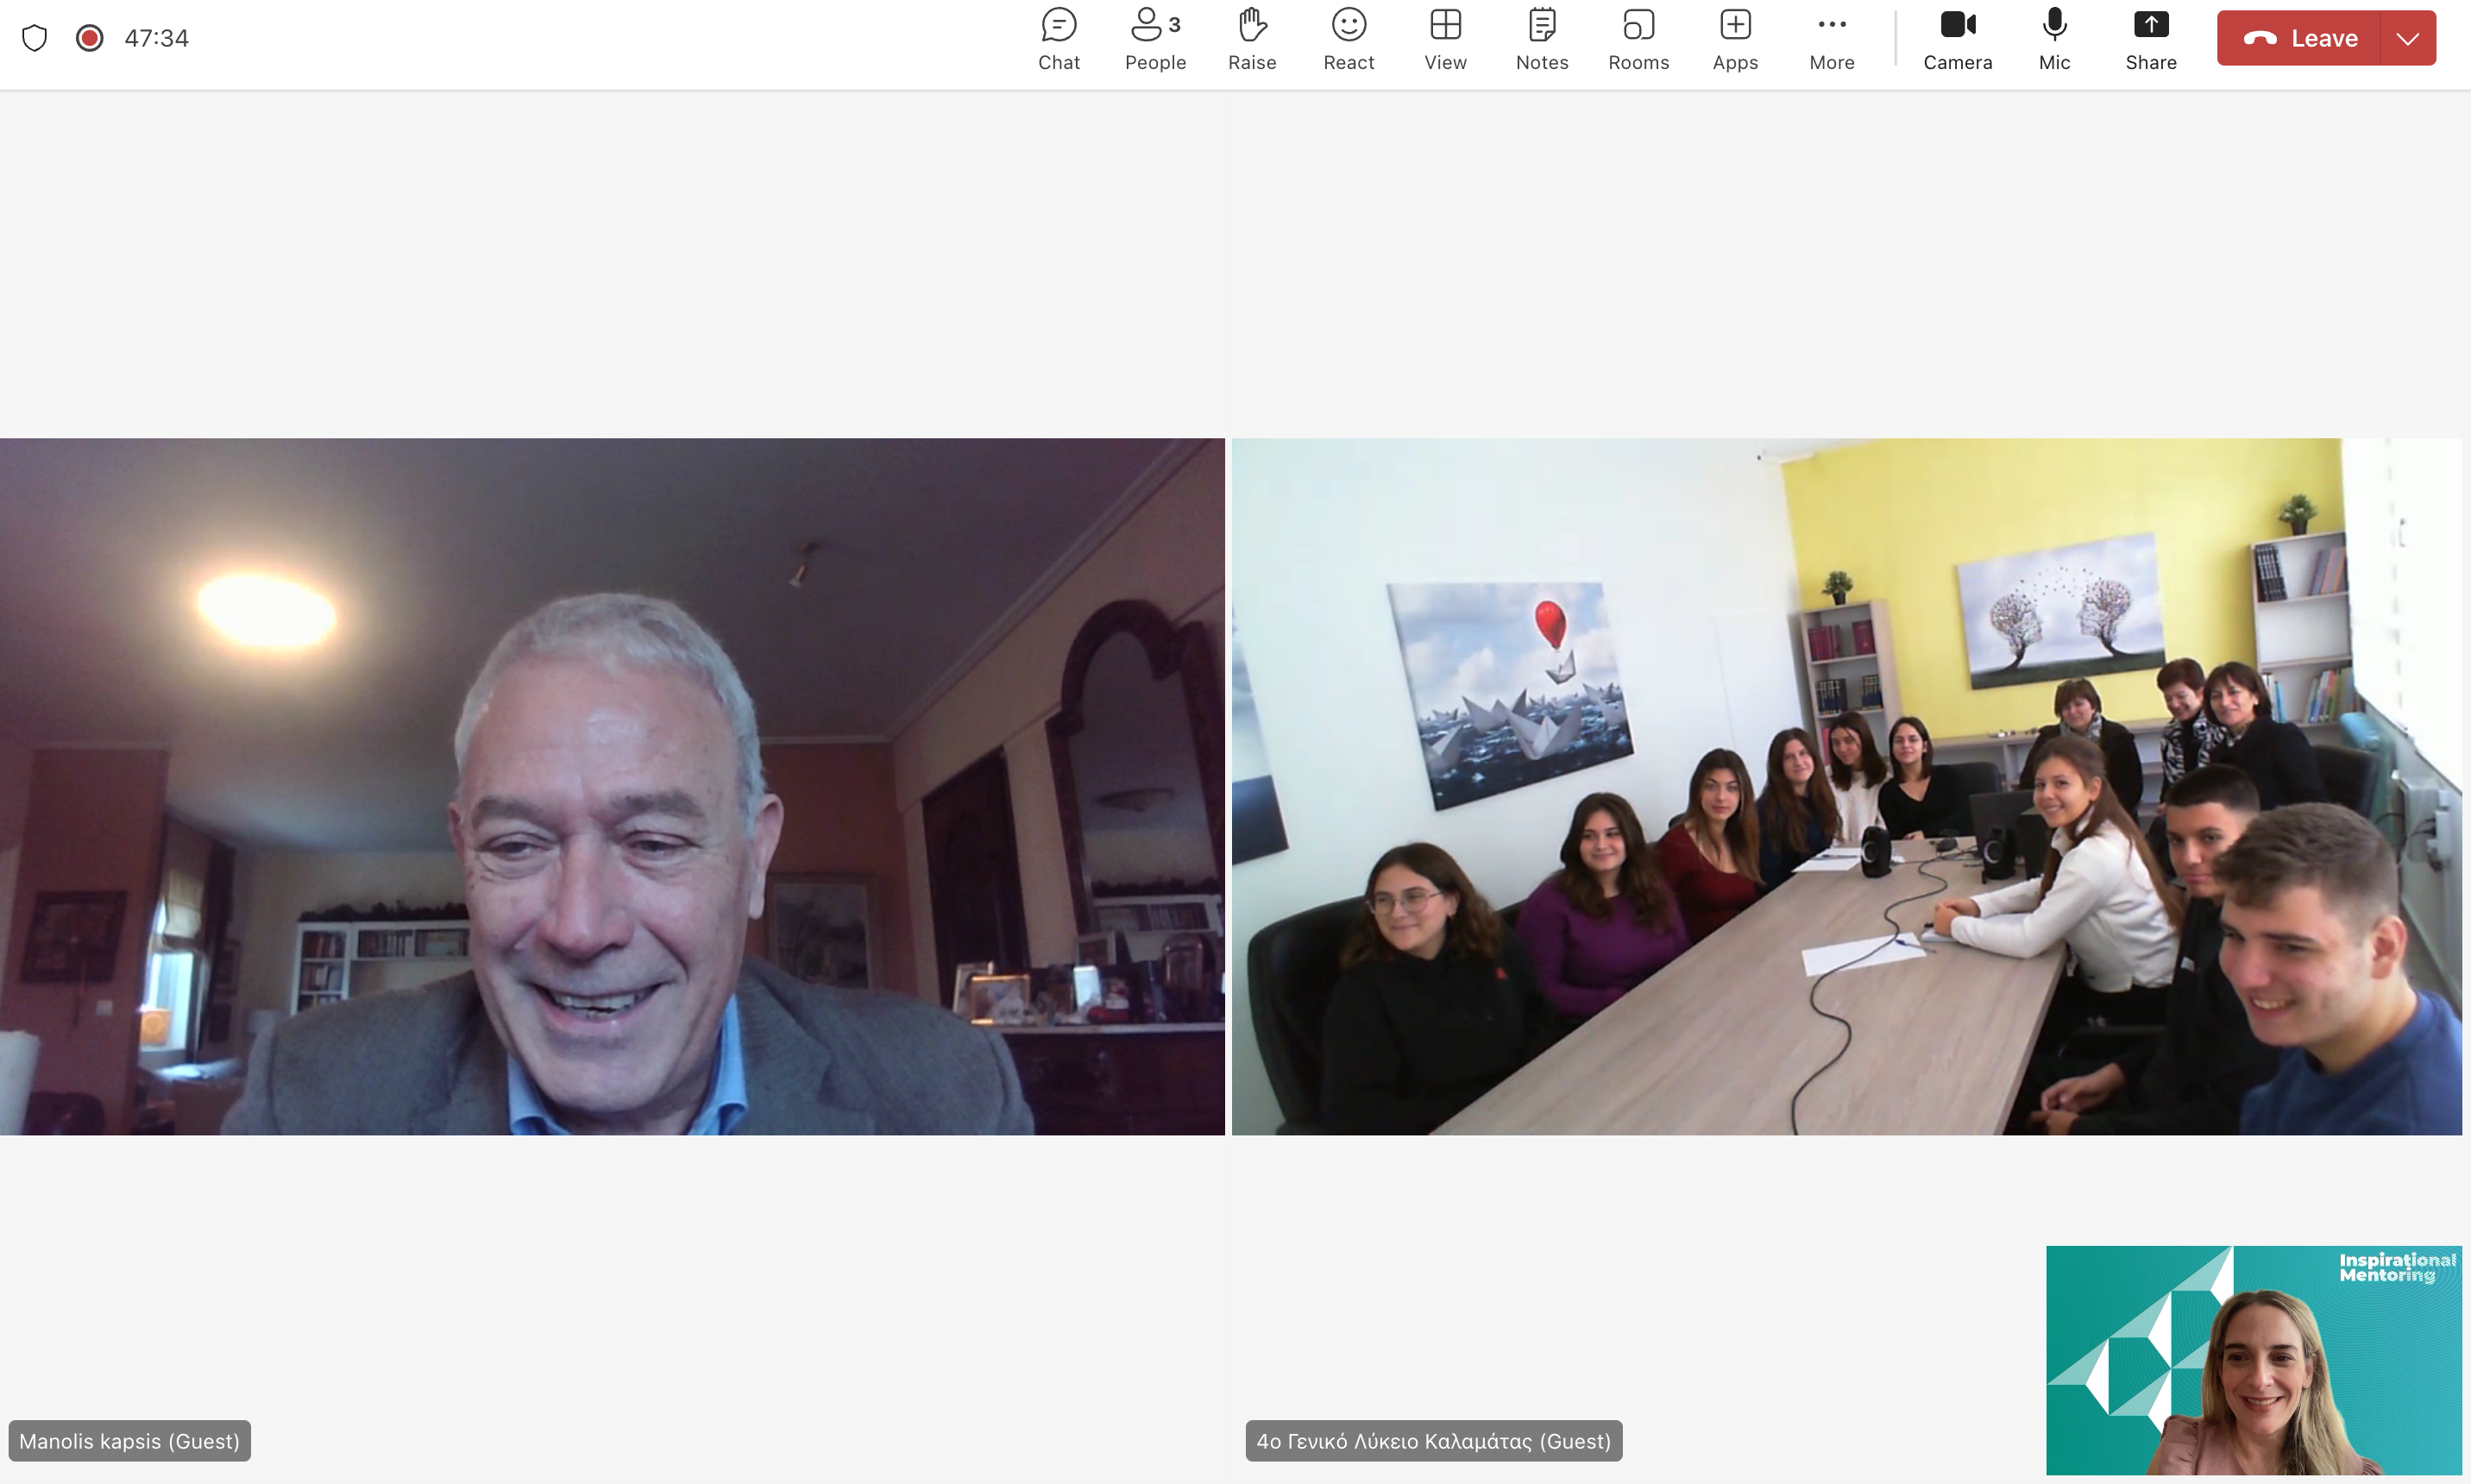2471x1484 pixels.
Task: Click the red recording indicator
Action: [89, 38]
